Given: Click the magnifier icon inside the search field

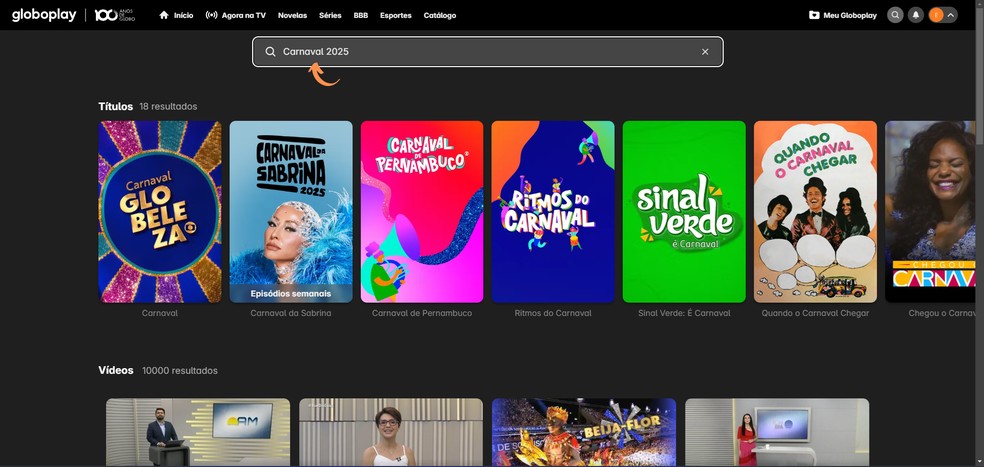Looking at the screenshot, I should [270, 51].
